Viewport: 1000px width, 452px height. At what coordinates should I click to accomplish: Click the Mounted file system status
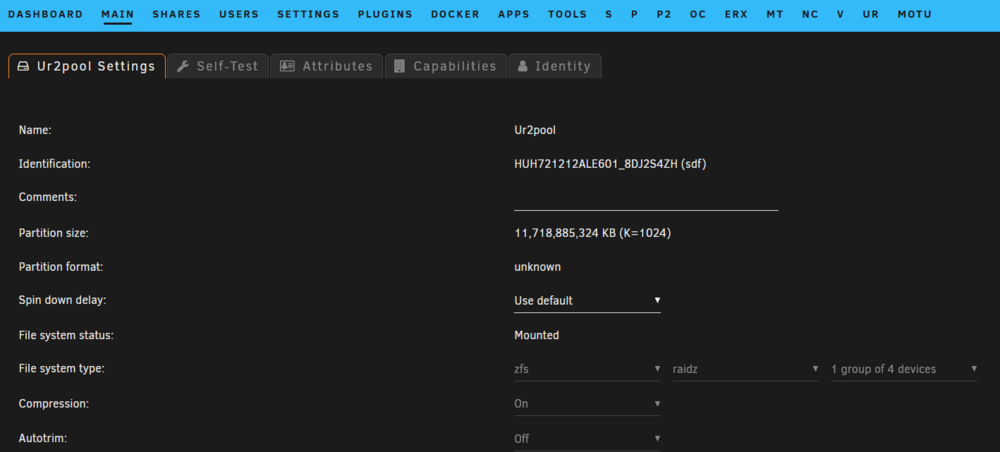pos(536,335)
